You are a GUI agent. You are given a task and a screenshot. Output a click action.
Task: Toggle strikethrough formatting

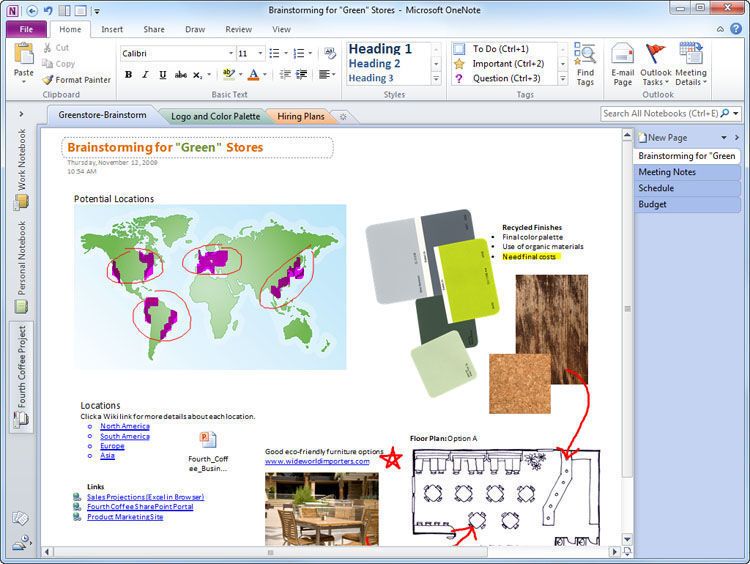coord(180,75)
